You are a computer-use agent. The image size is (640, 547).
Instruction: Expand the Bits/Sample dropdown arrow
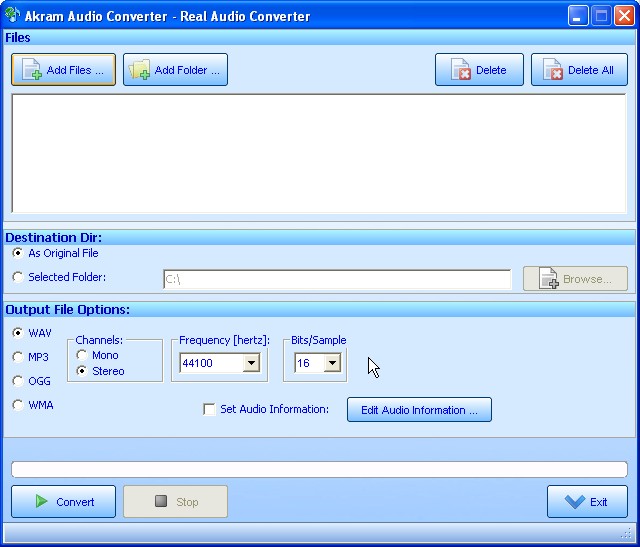click(x=332, y=363)
